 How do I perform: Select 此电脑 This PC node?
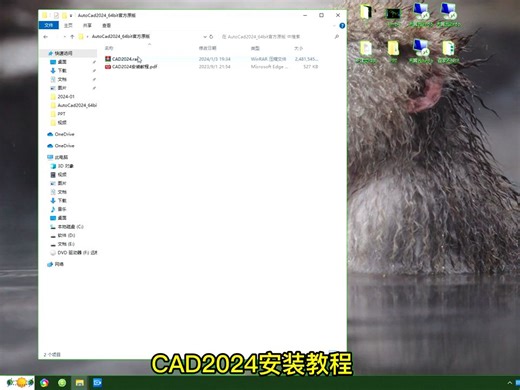point(61,157)
